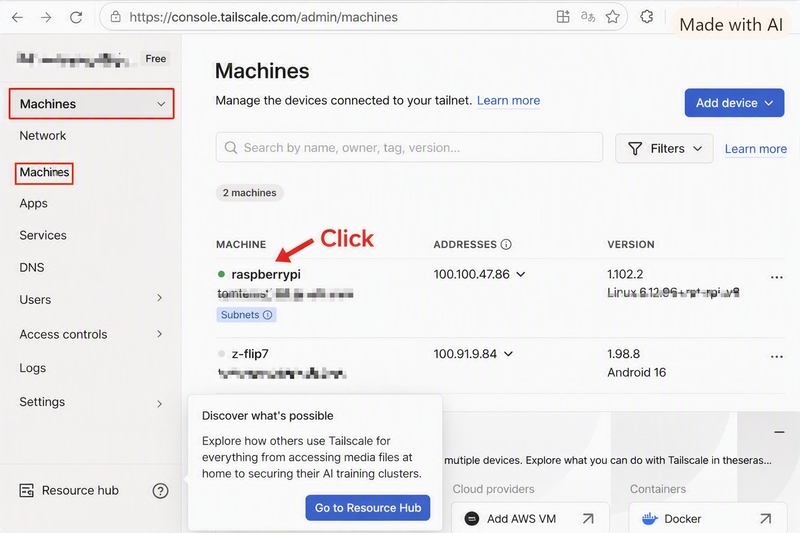Open Users in the sidebar
The width and height of the screenshot is (800, 533).
(x=35, y=299)
